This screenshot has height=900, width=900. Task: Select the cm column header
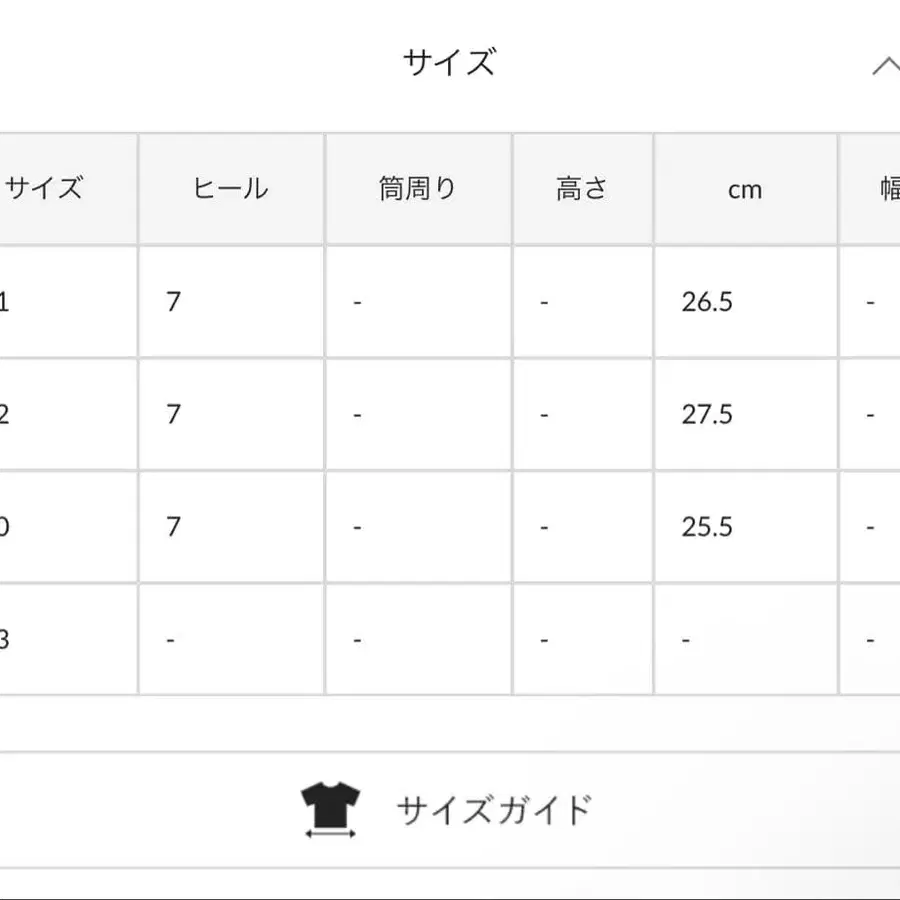coord(745,188)
